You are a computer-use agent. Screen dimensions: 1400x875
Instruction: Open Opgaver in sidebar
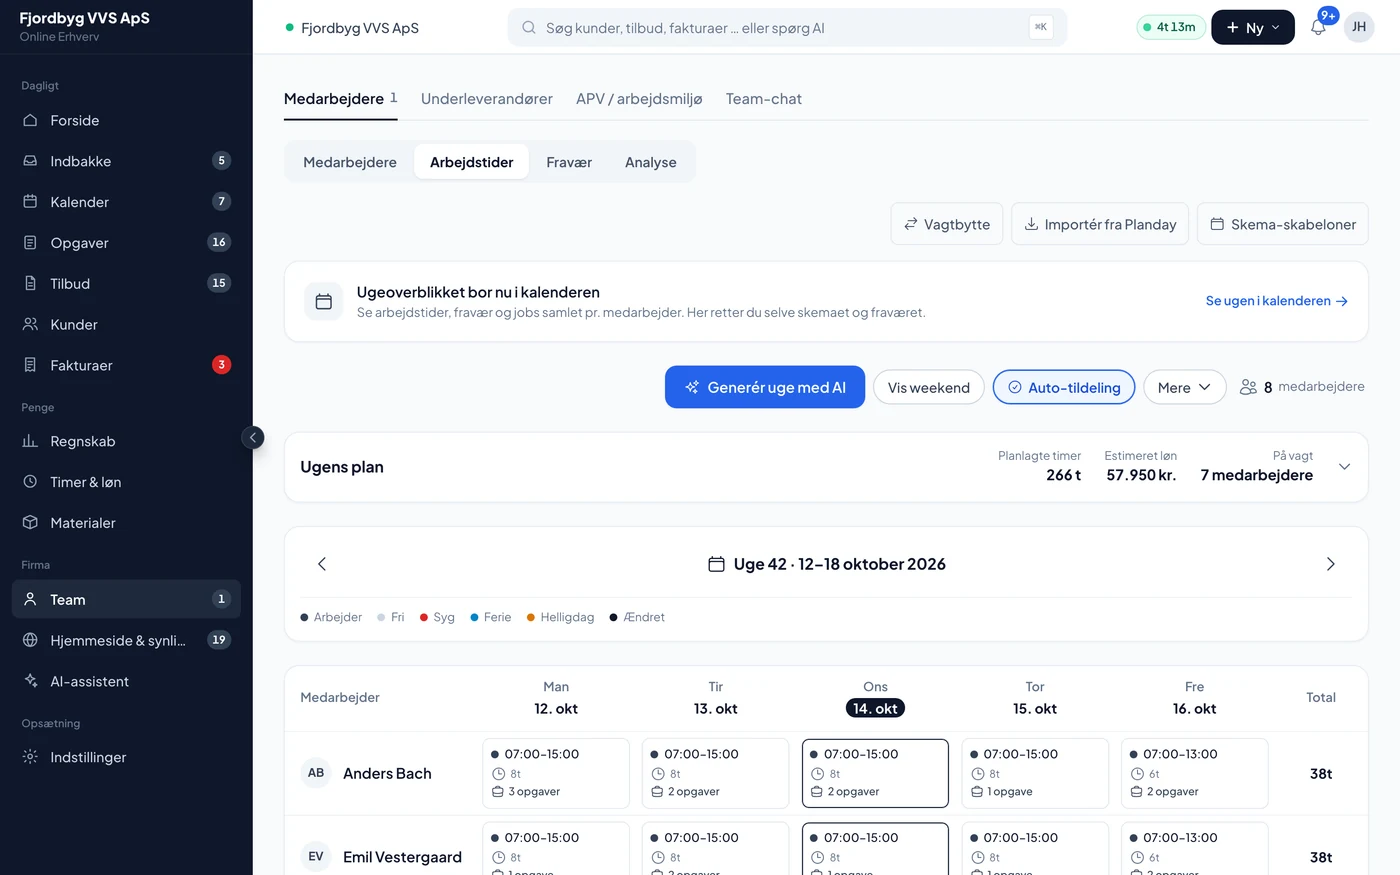[126, 243]
